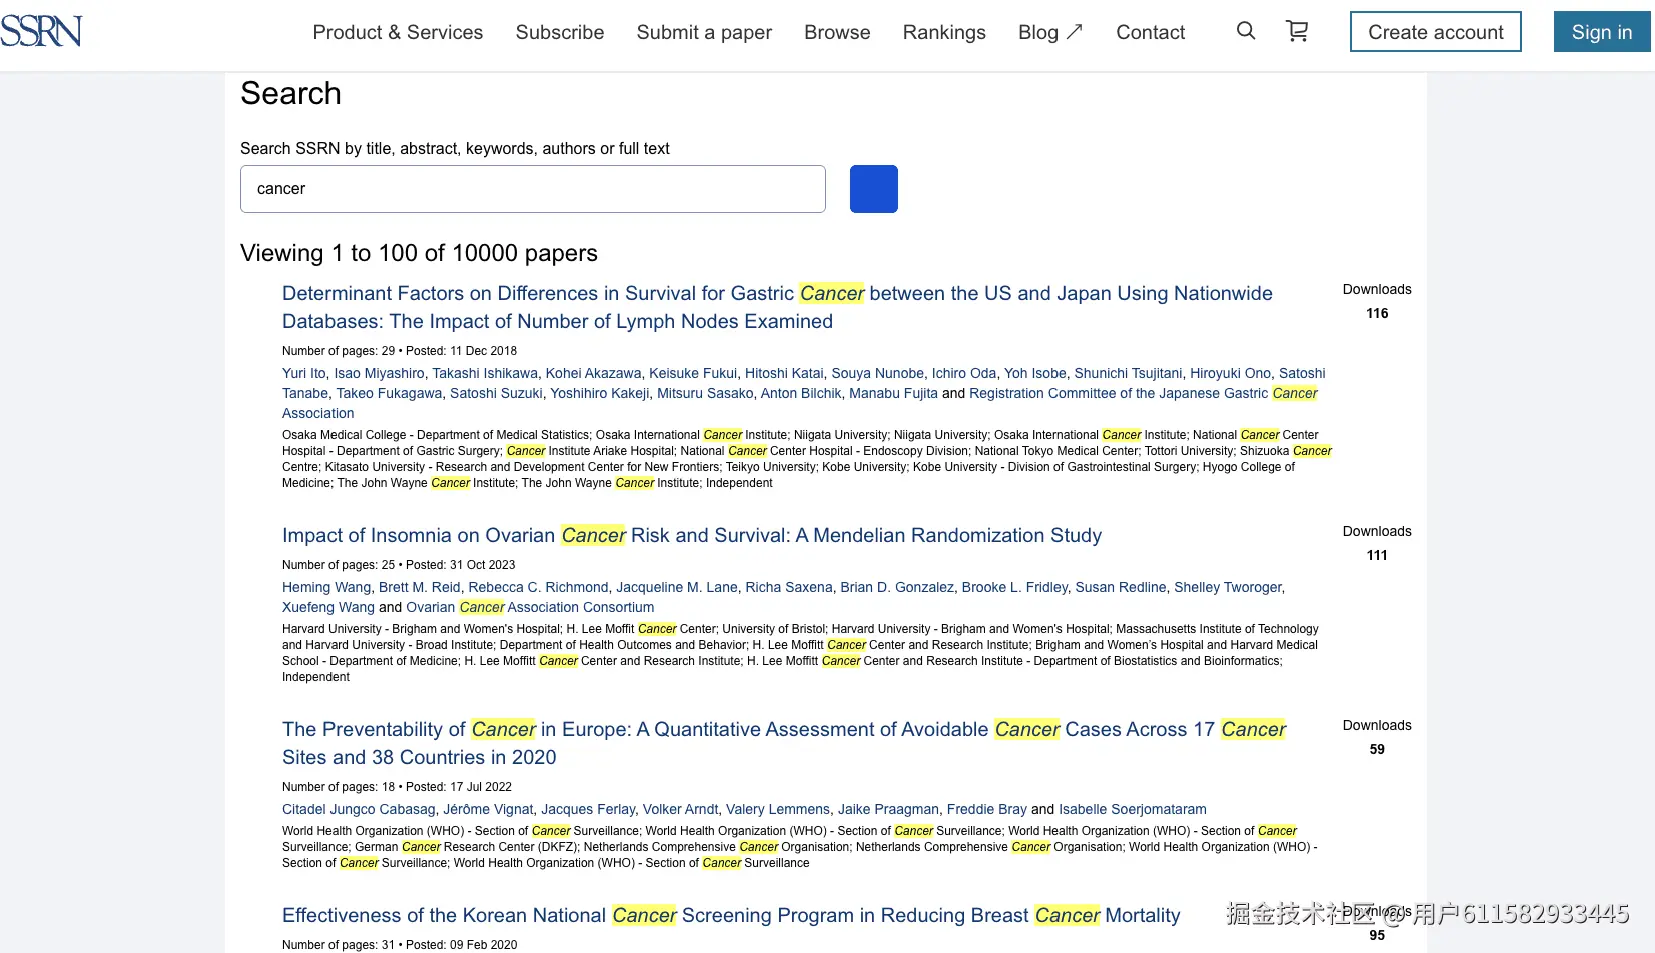
Task: Click the blue search submit button
Action: click(x=873, y=188)
